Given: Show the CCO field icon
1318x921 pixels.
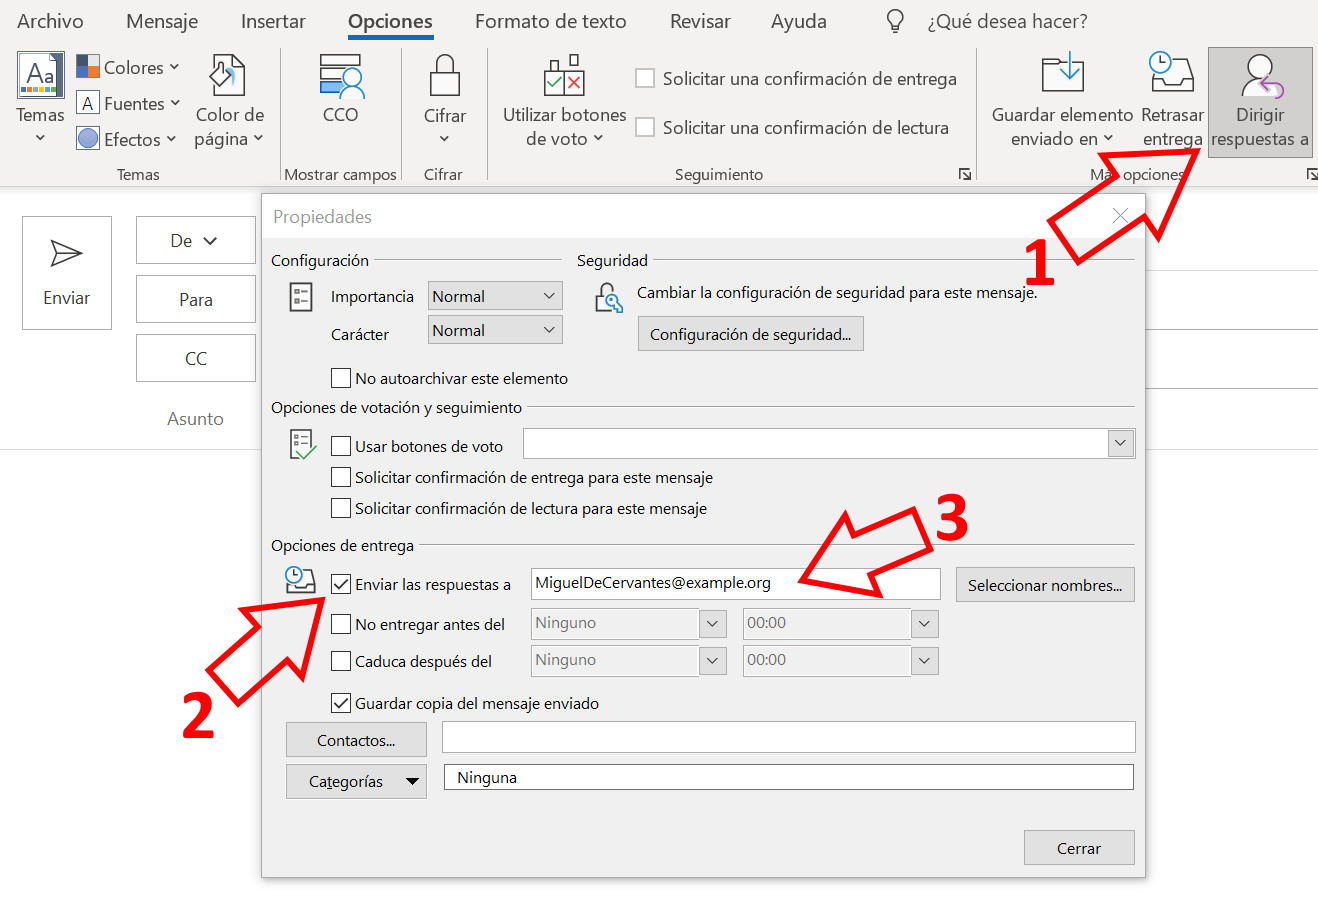Looking at the screenshot, I should pos(340,77).
